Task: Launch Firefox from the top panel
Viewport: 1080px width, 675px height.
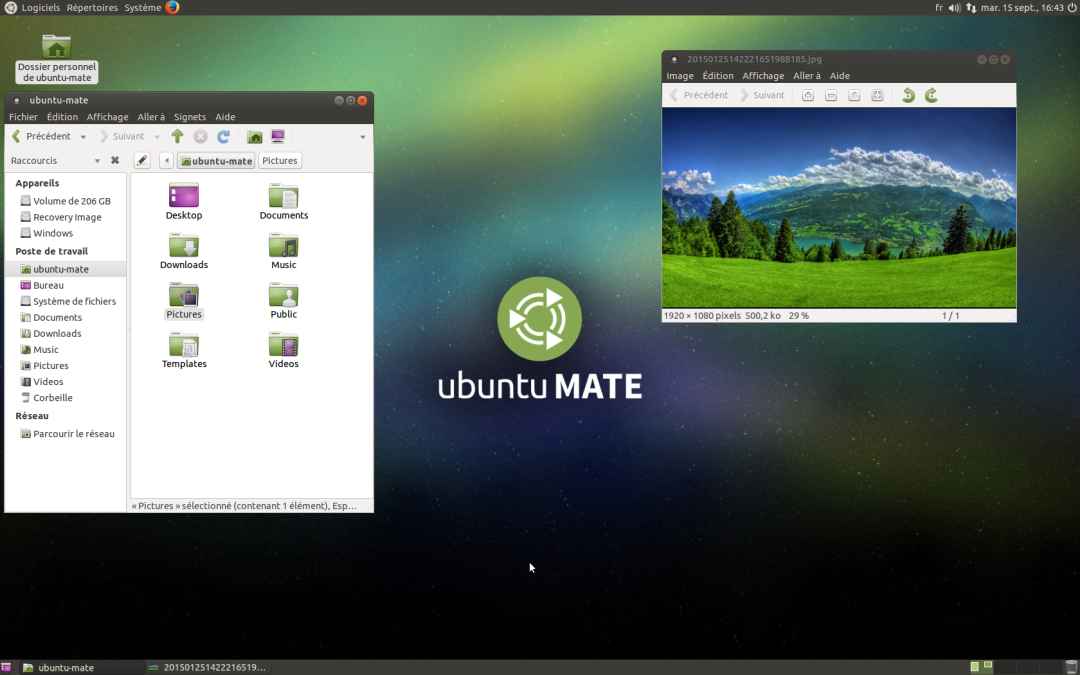Action: tap(172, 8)
